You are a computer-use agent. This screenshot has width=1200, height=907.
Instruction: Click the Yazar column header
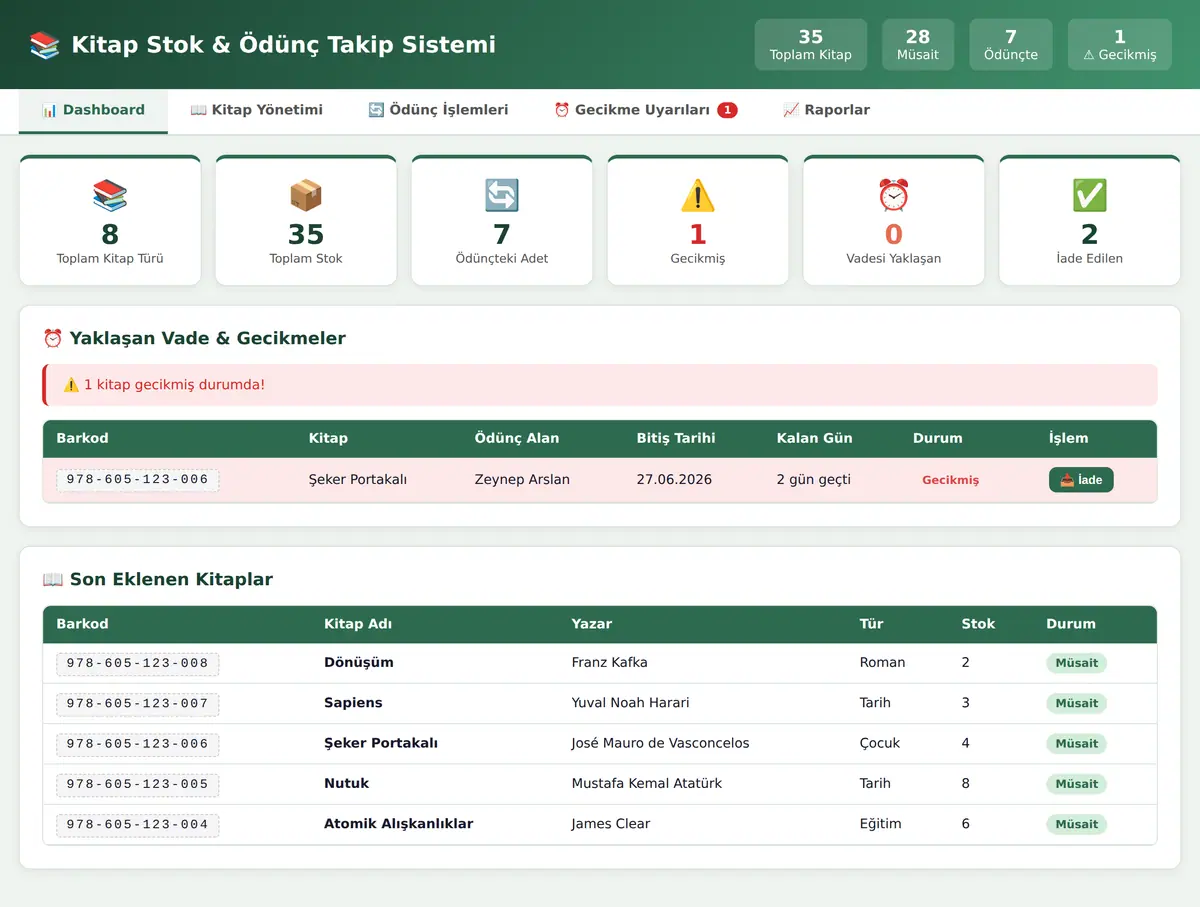tap(592, 624)
